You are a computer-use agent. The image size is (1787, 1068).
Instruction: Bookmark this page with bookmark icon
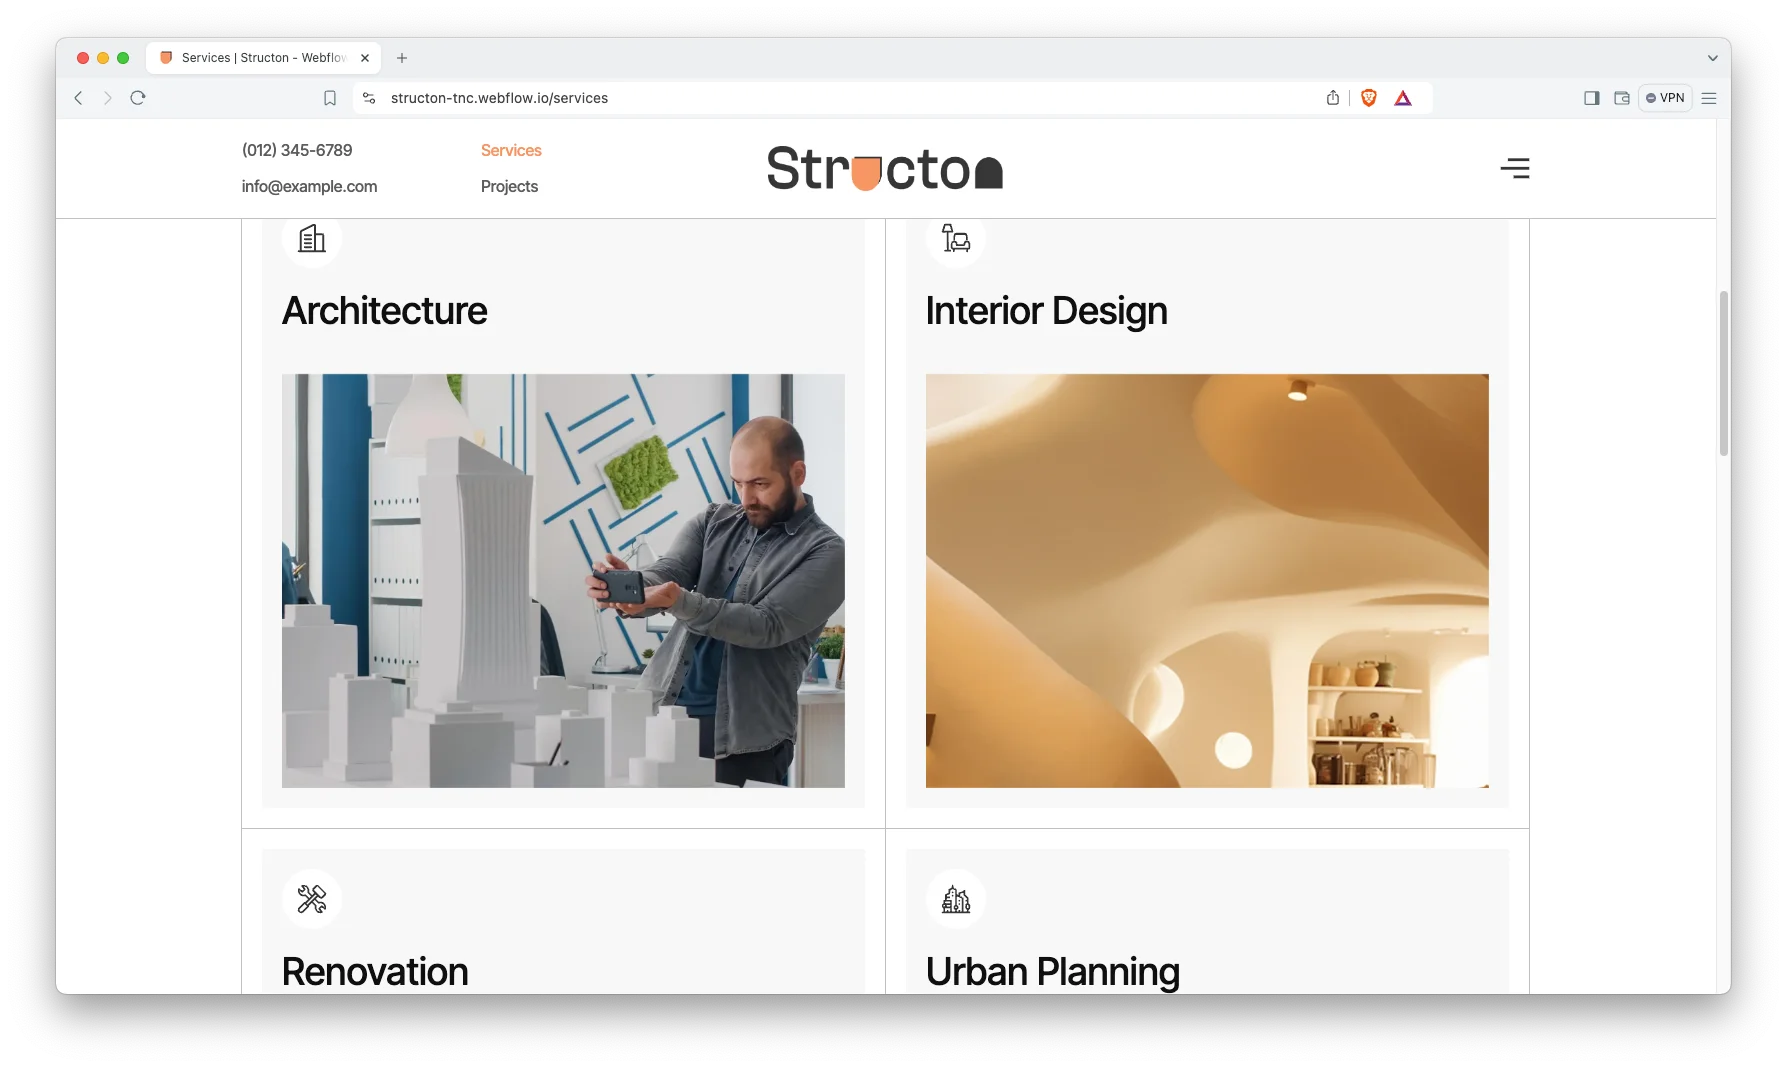click(x=330, y=98)
